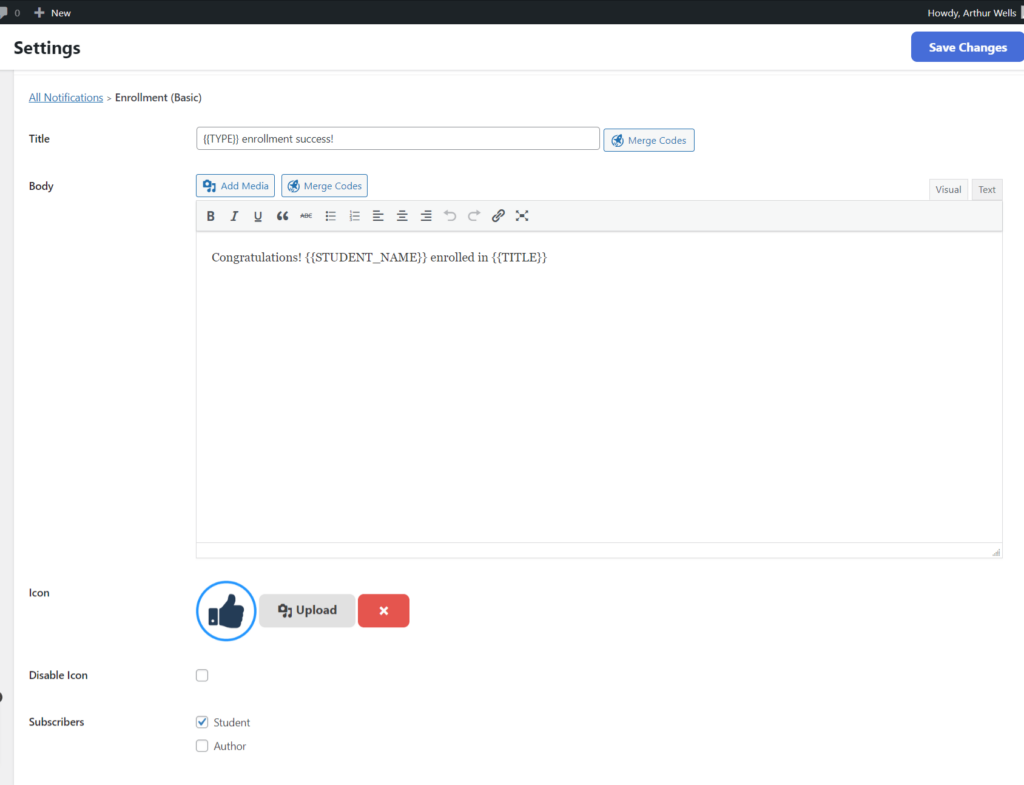Image resolution: width=1024 pixels, height=785 pixels.
Task: Apply strikethrough formatting to text
Action: pos(306,215)
